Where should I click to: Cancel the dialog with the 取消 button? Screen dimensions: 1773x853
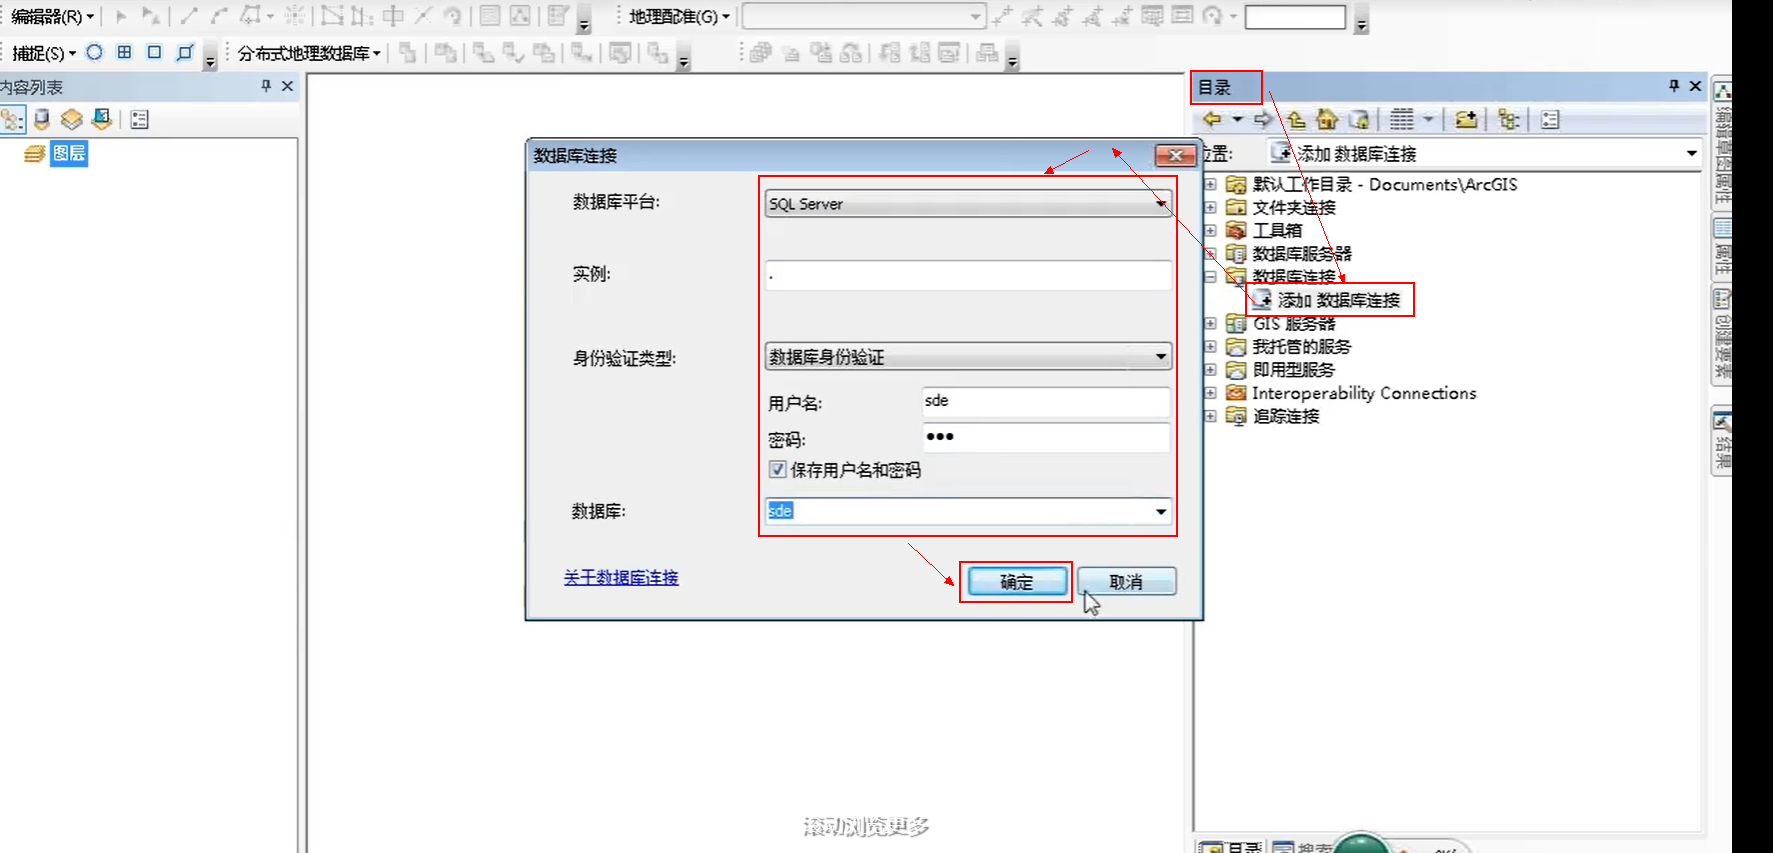pos(1126,581)
